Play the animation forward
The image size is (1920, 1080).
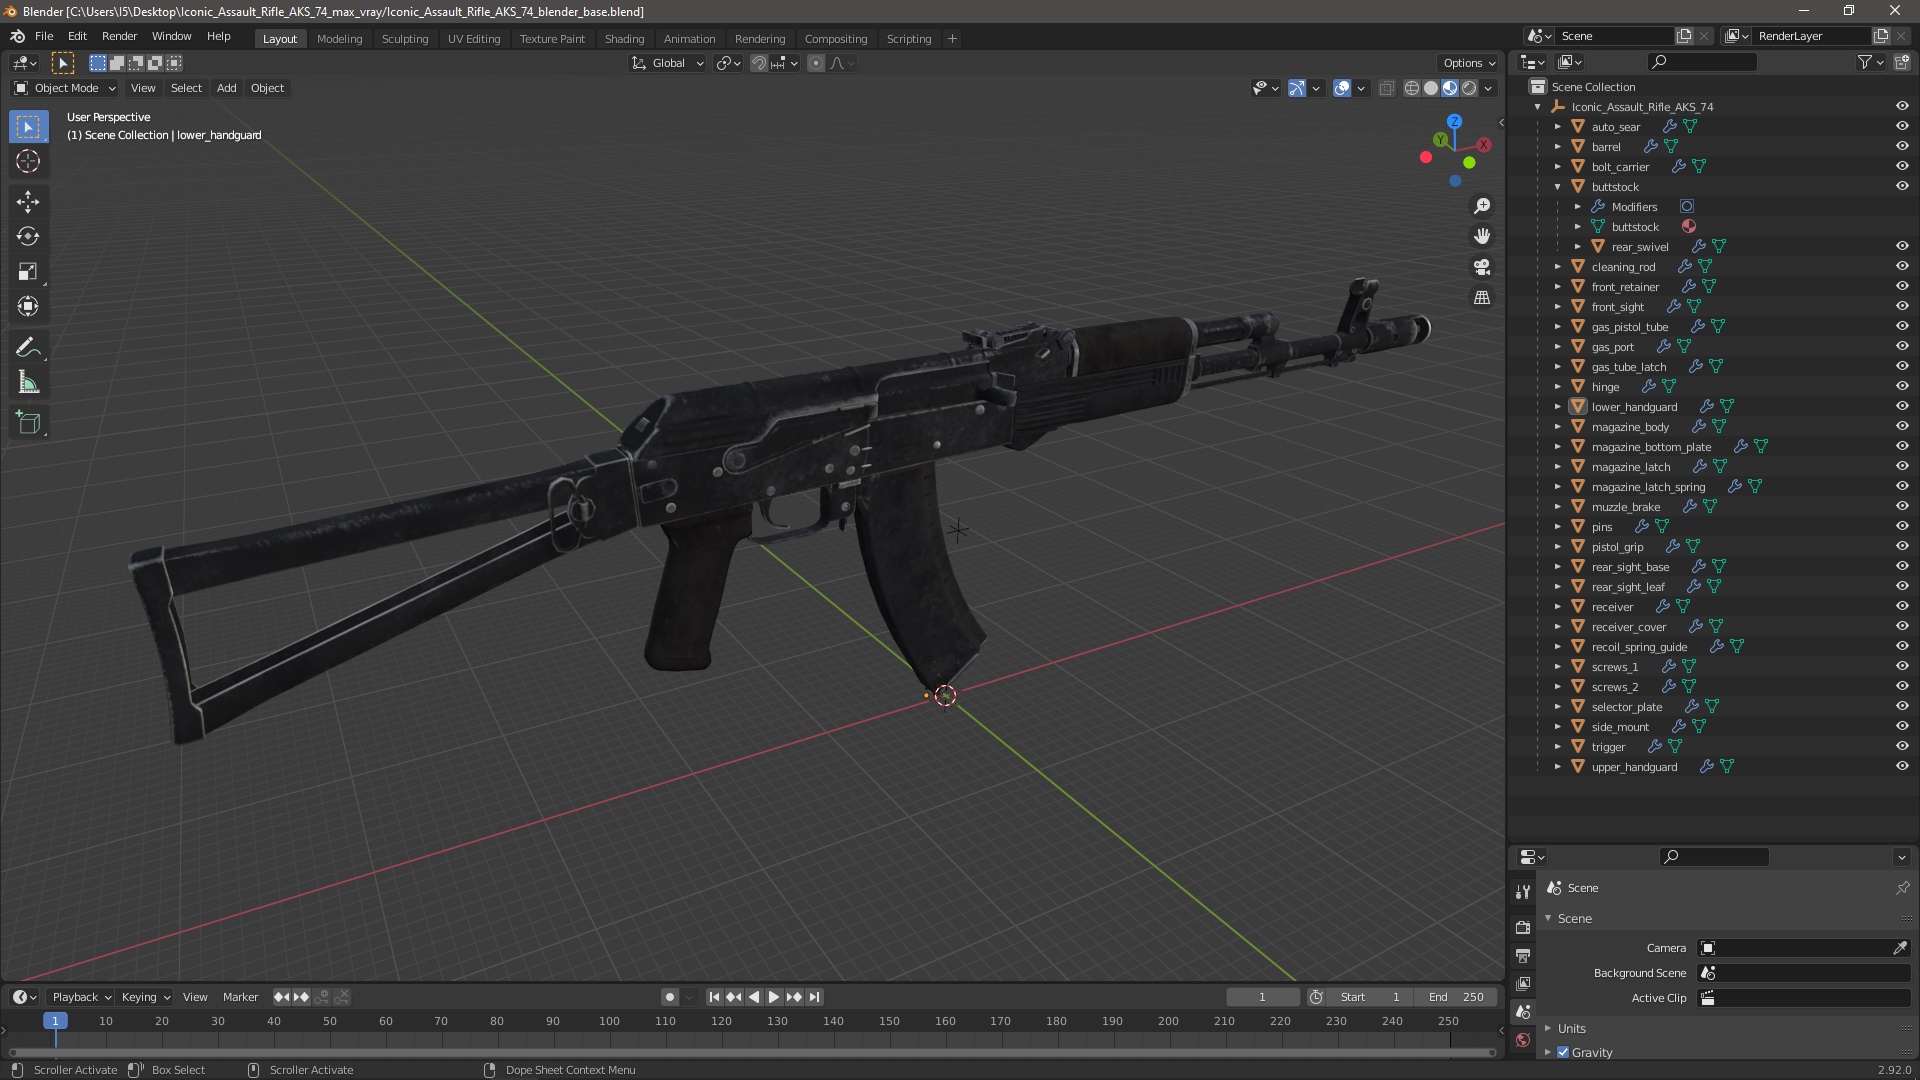point(774,997)
